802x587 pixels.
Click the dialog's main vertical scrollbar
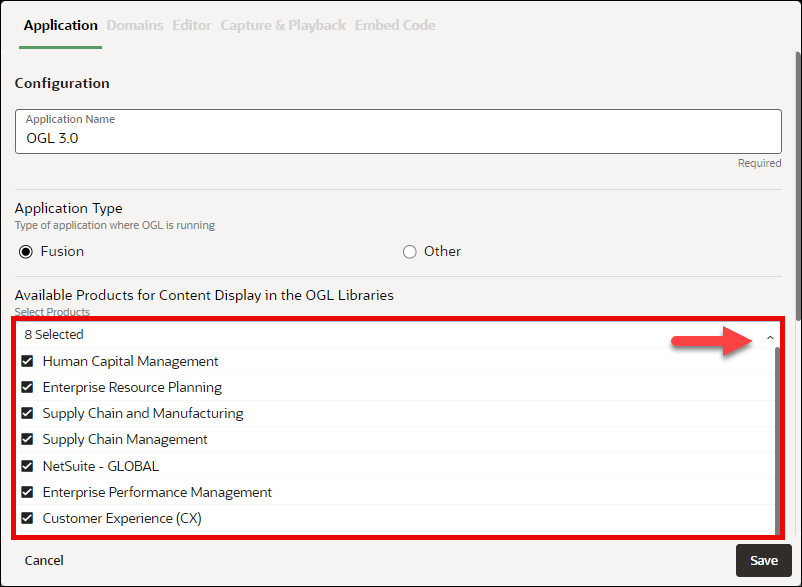(798, 187)
